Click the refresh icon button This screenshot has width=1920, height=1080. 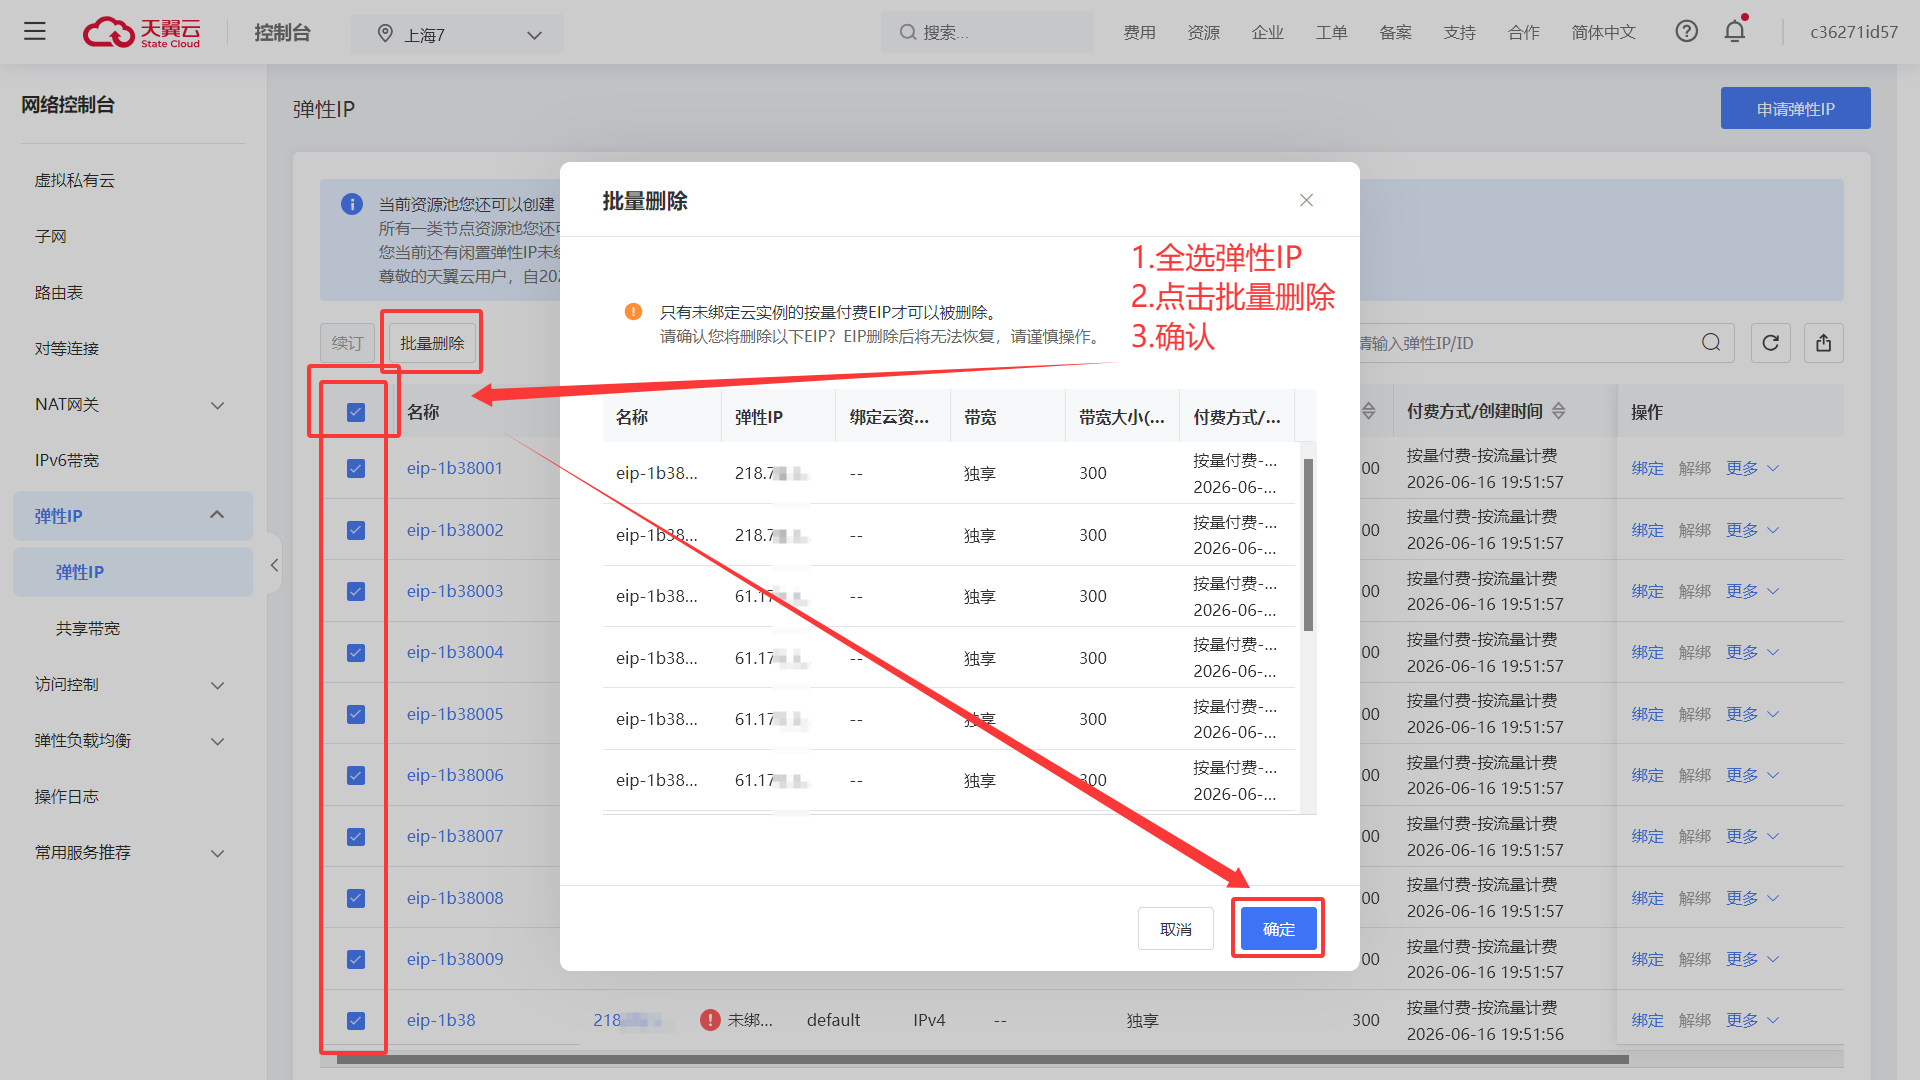[1771, 343]
